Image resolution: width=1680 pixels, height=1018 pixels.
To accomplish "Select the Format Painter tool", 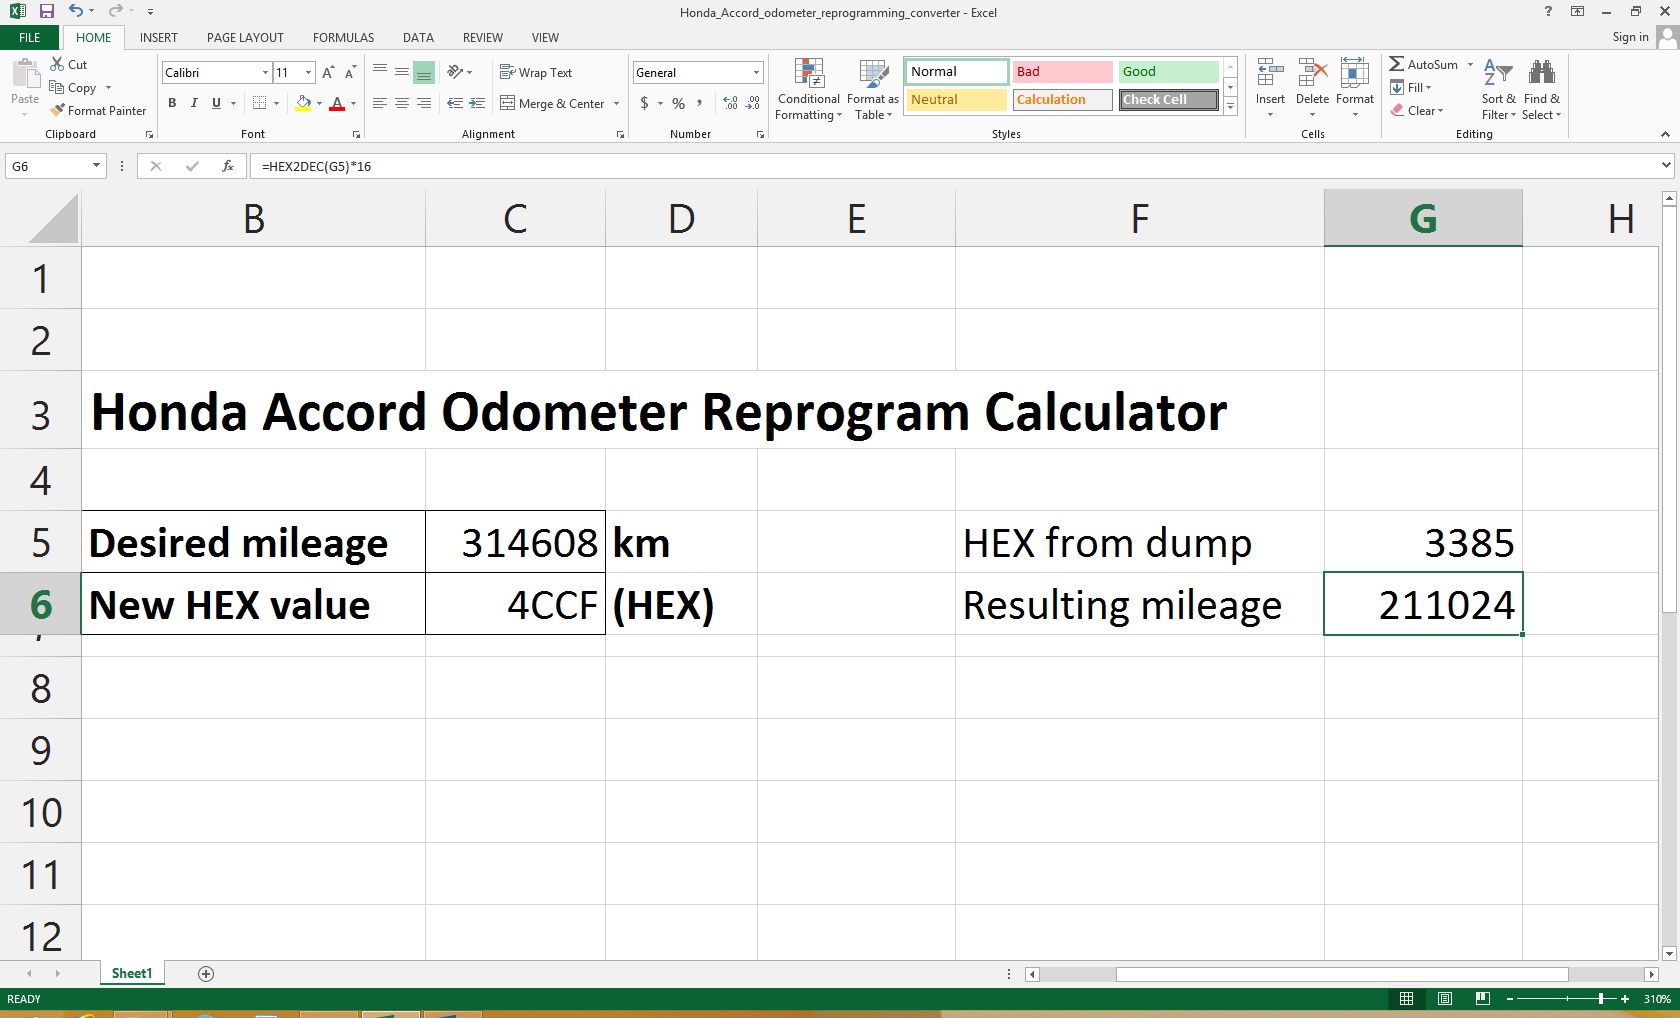I will 99,110.
